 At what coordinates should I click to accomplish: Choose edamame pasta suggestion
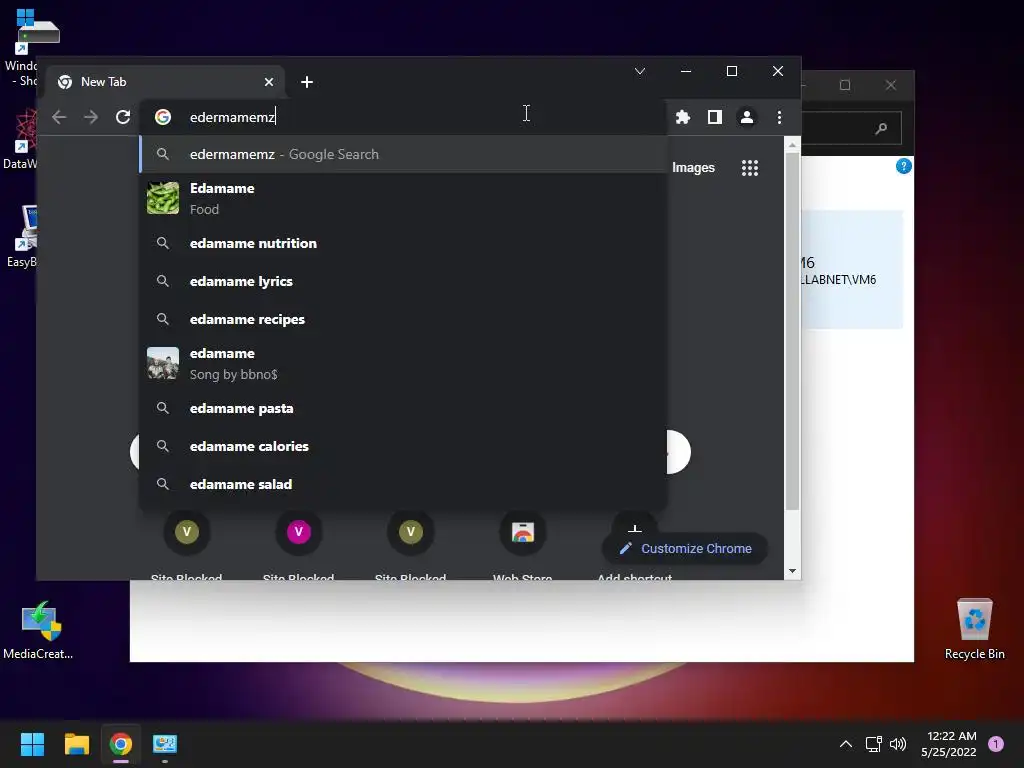404,408
